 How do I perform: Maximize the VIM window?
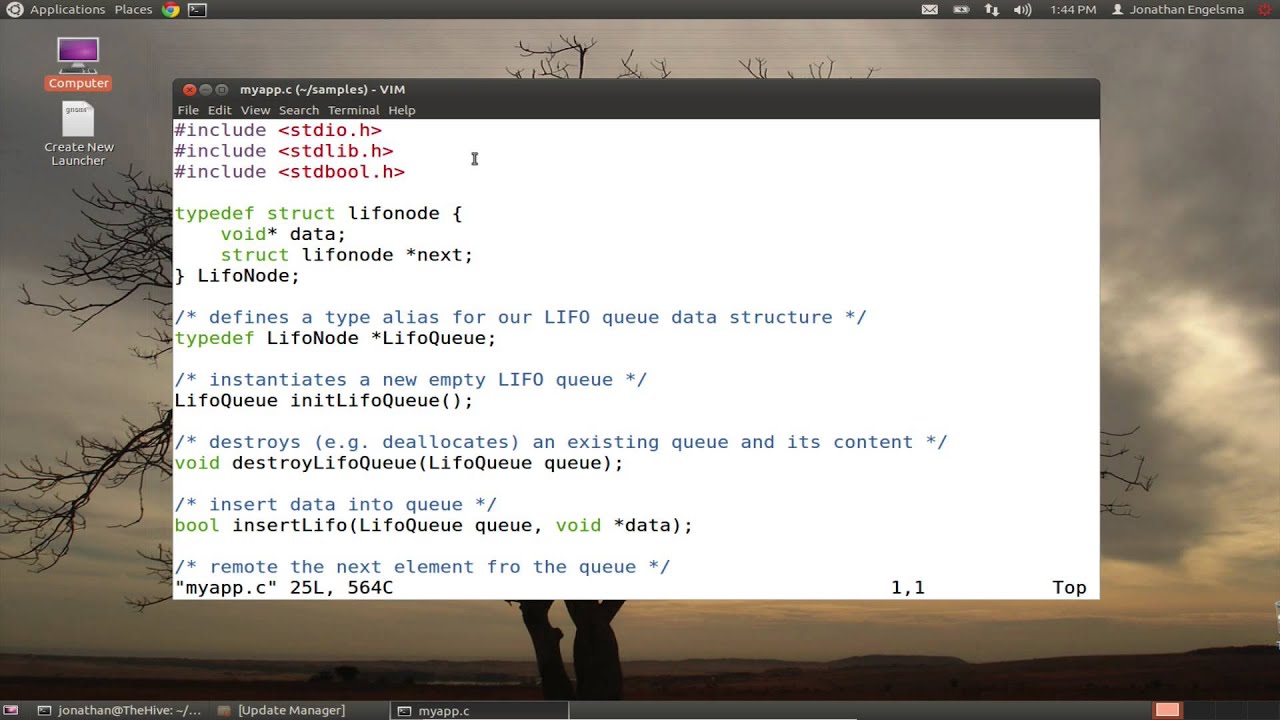(x=221, y=90)
